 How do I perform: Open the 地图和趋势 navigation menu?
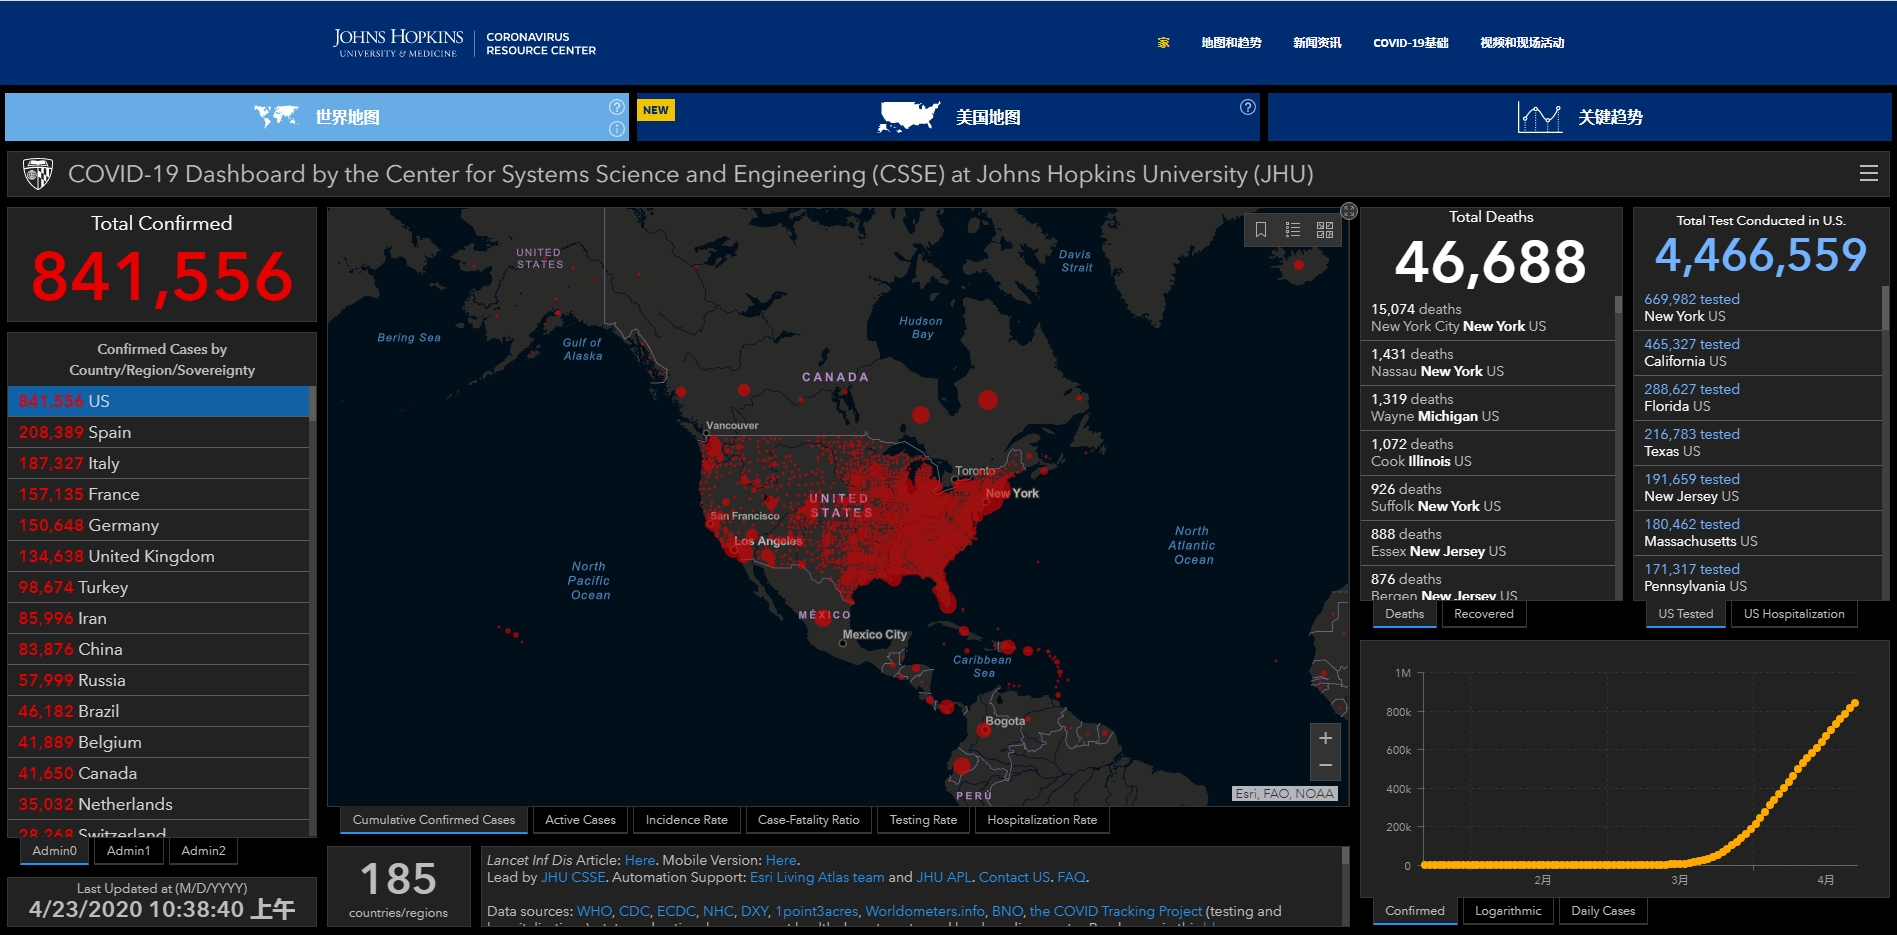point(1231,43)
